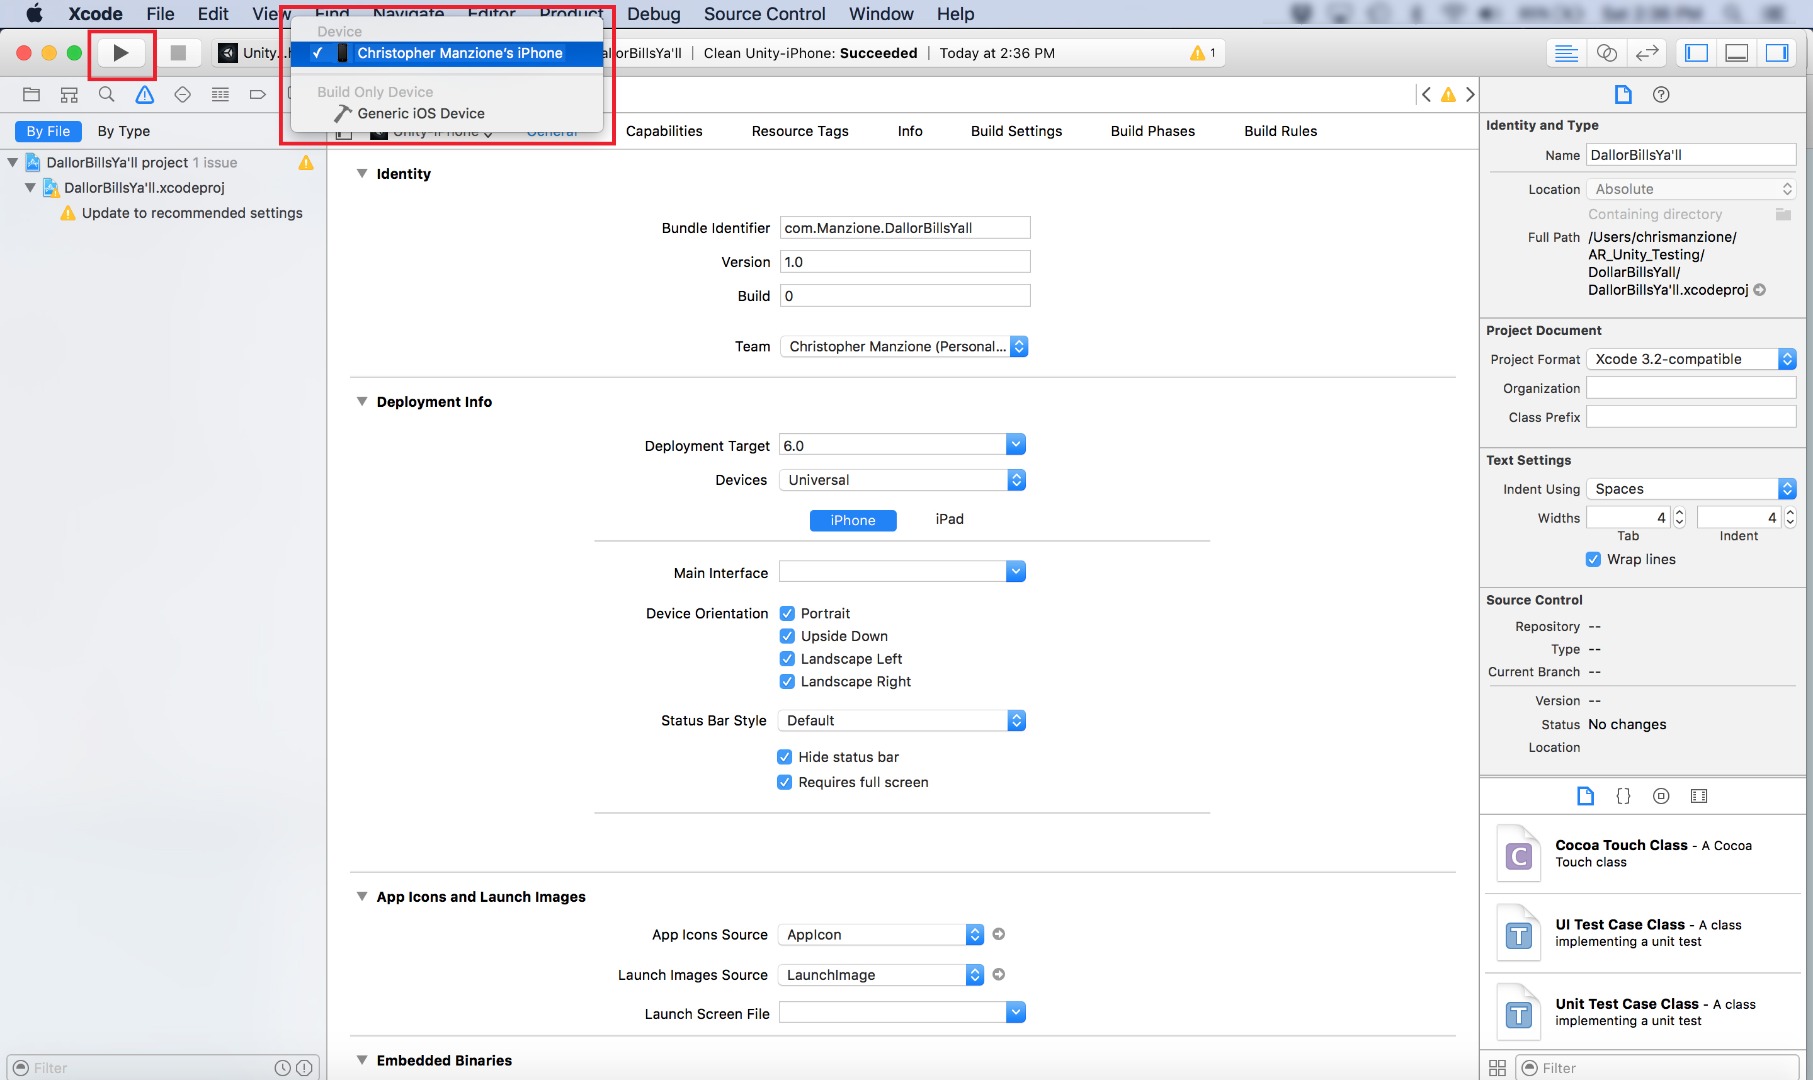This screenshot has height=1080, width=1813.
Task: Uncheck Portrait device orientation
Action: [x=787, y=613]
